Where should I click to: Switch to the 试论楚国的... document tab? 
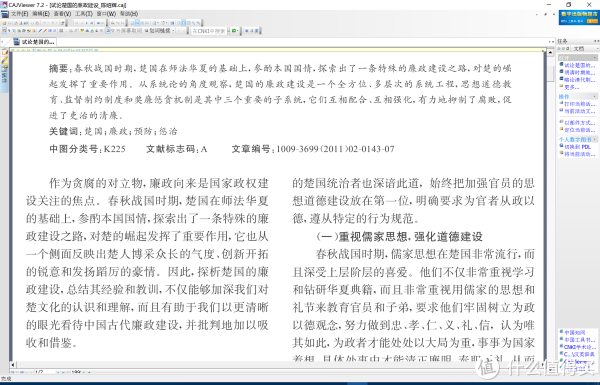point(34,42)
